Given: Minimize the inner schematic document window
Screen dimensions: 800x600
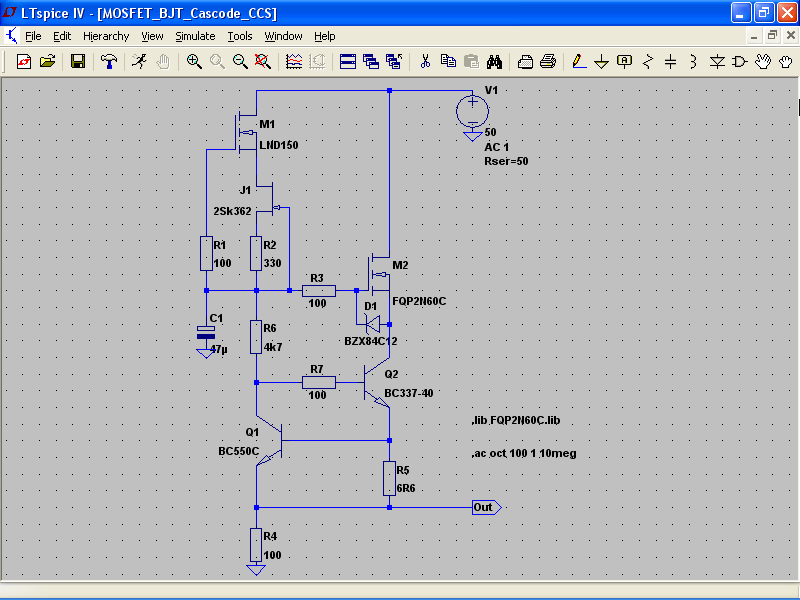Looking at the screenshot, I should pos(754,36).
